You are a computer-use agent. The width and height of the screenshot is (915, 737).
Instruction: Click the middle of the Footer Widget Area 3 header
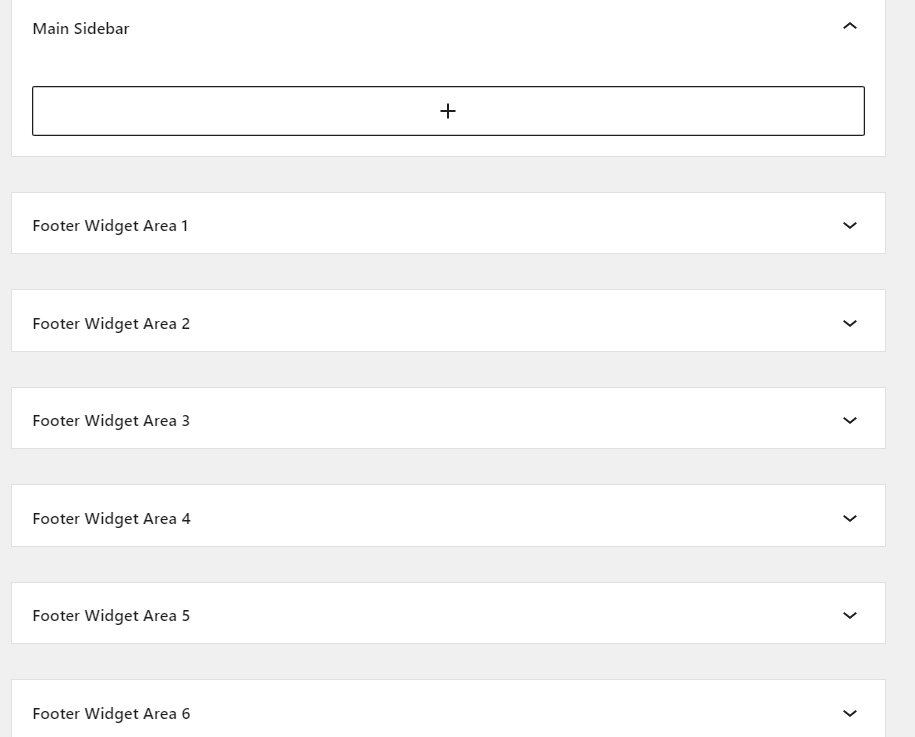click(448, 419)
